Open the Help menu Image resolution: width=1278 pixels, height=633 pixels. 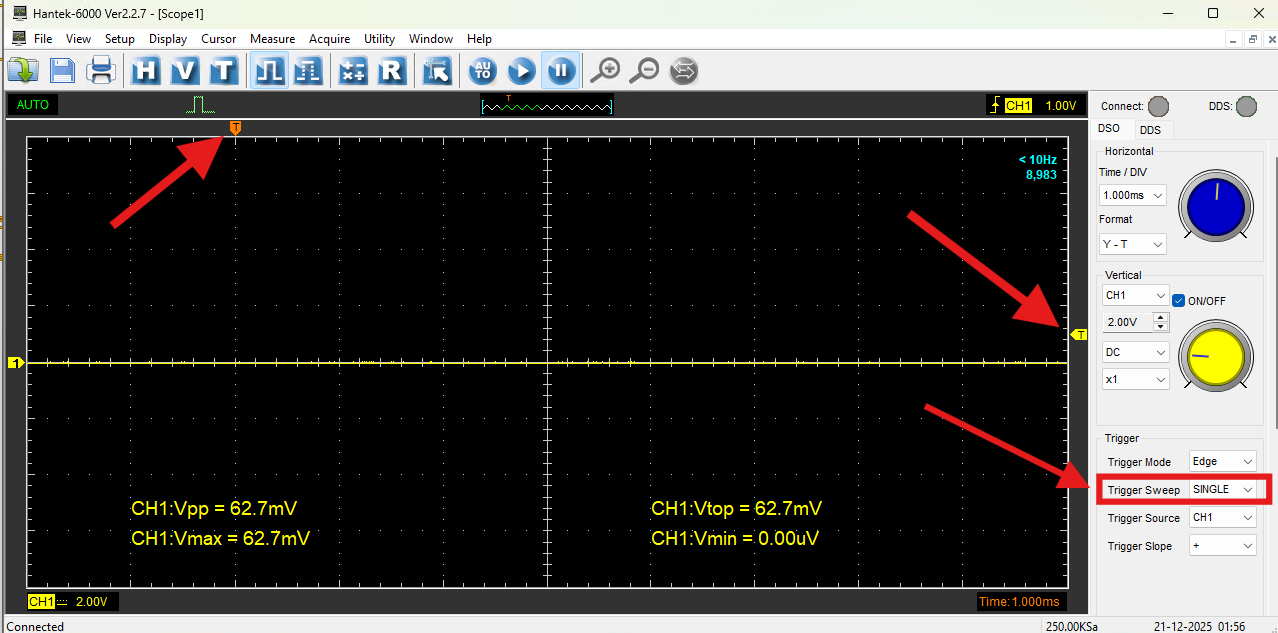(x=479, y=39)
